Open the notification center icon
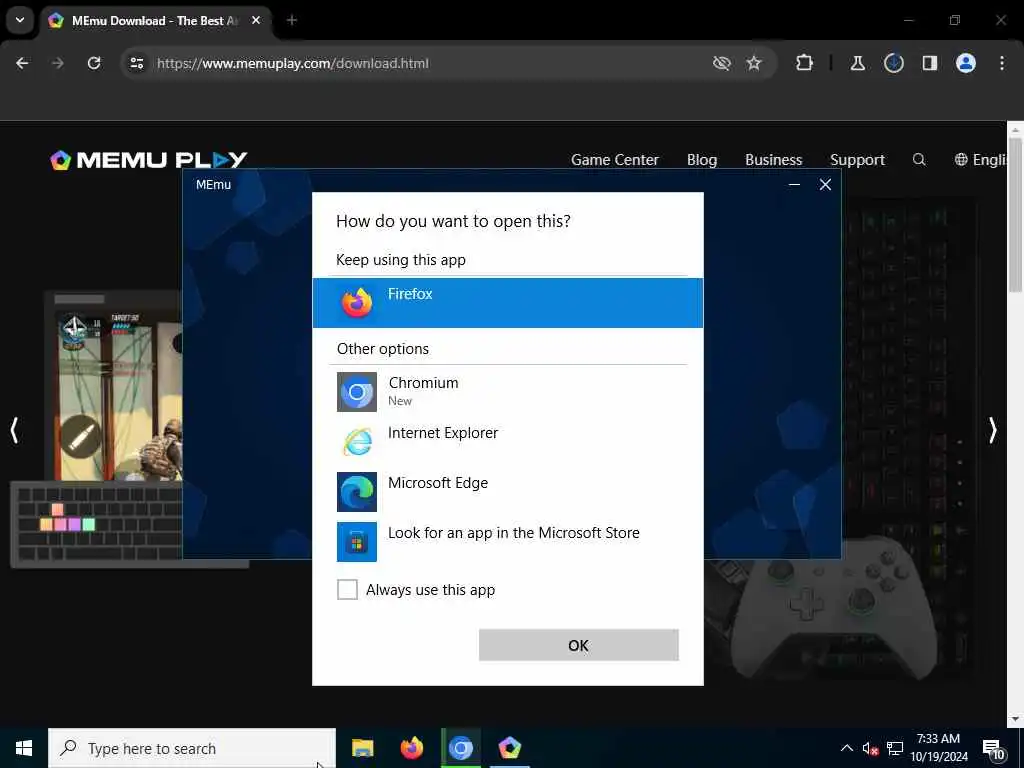Screen dimensions: 1024x768 coord(994,749)
